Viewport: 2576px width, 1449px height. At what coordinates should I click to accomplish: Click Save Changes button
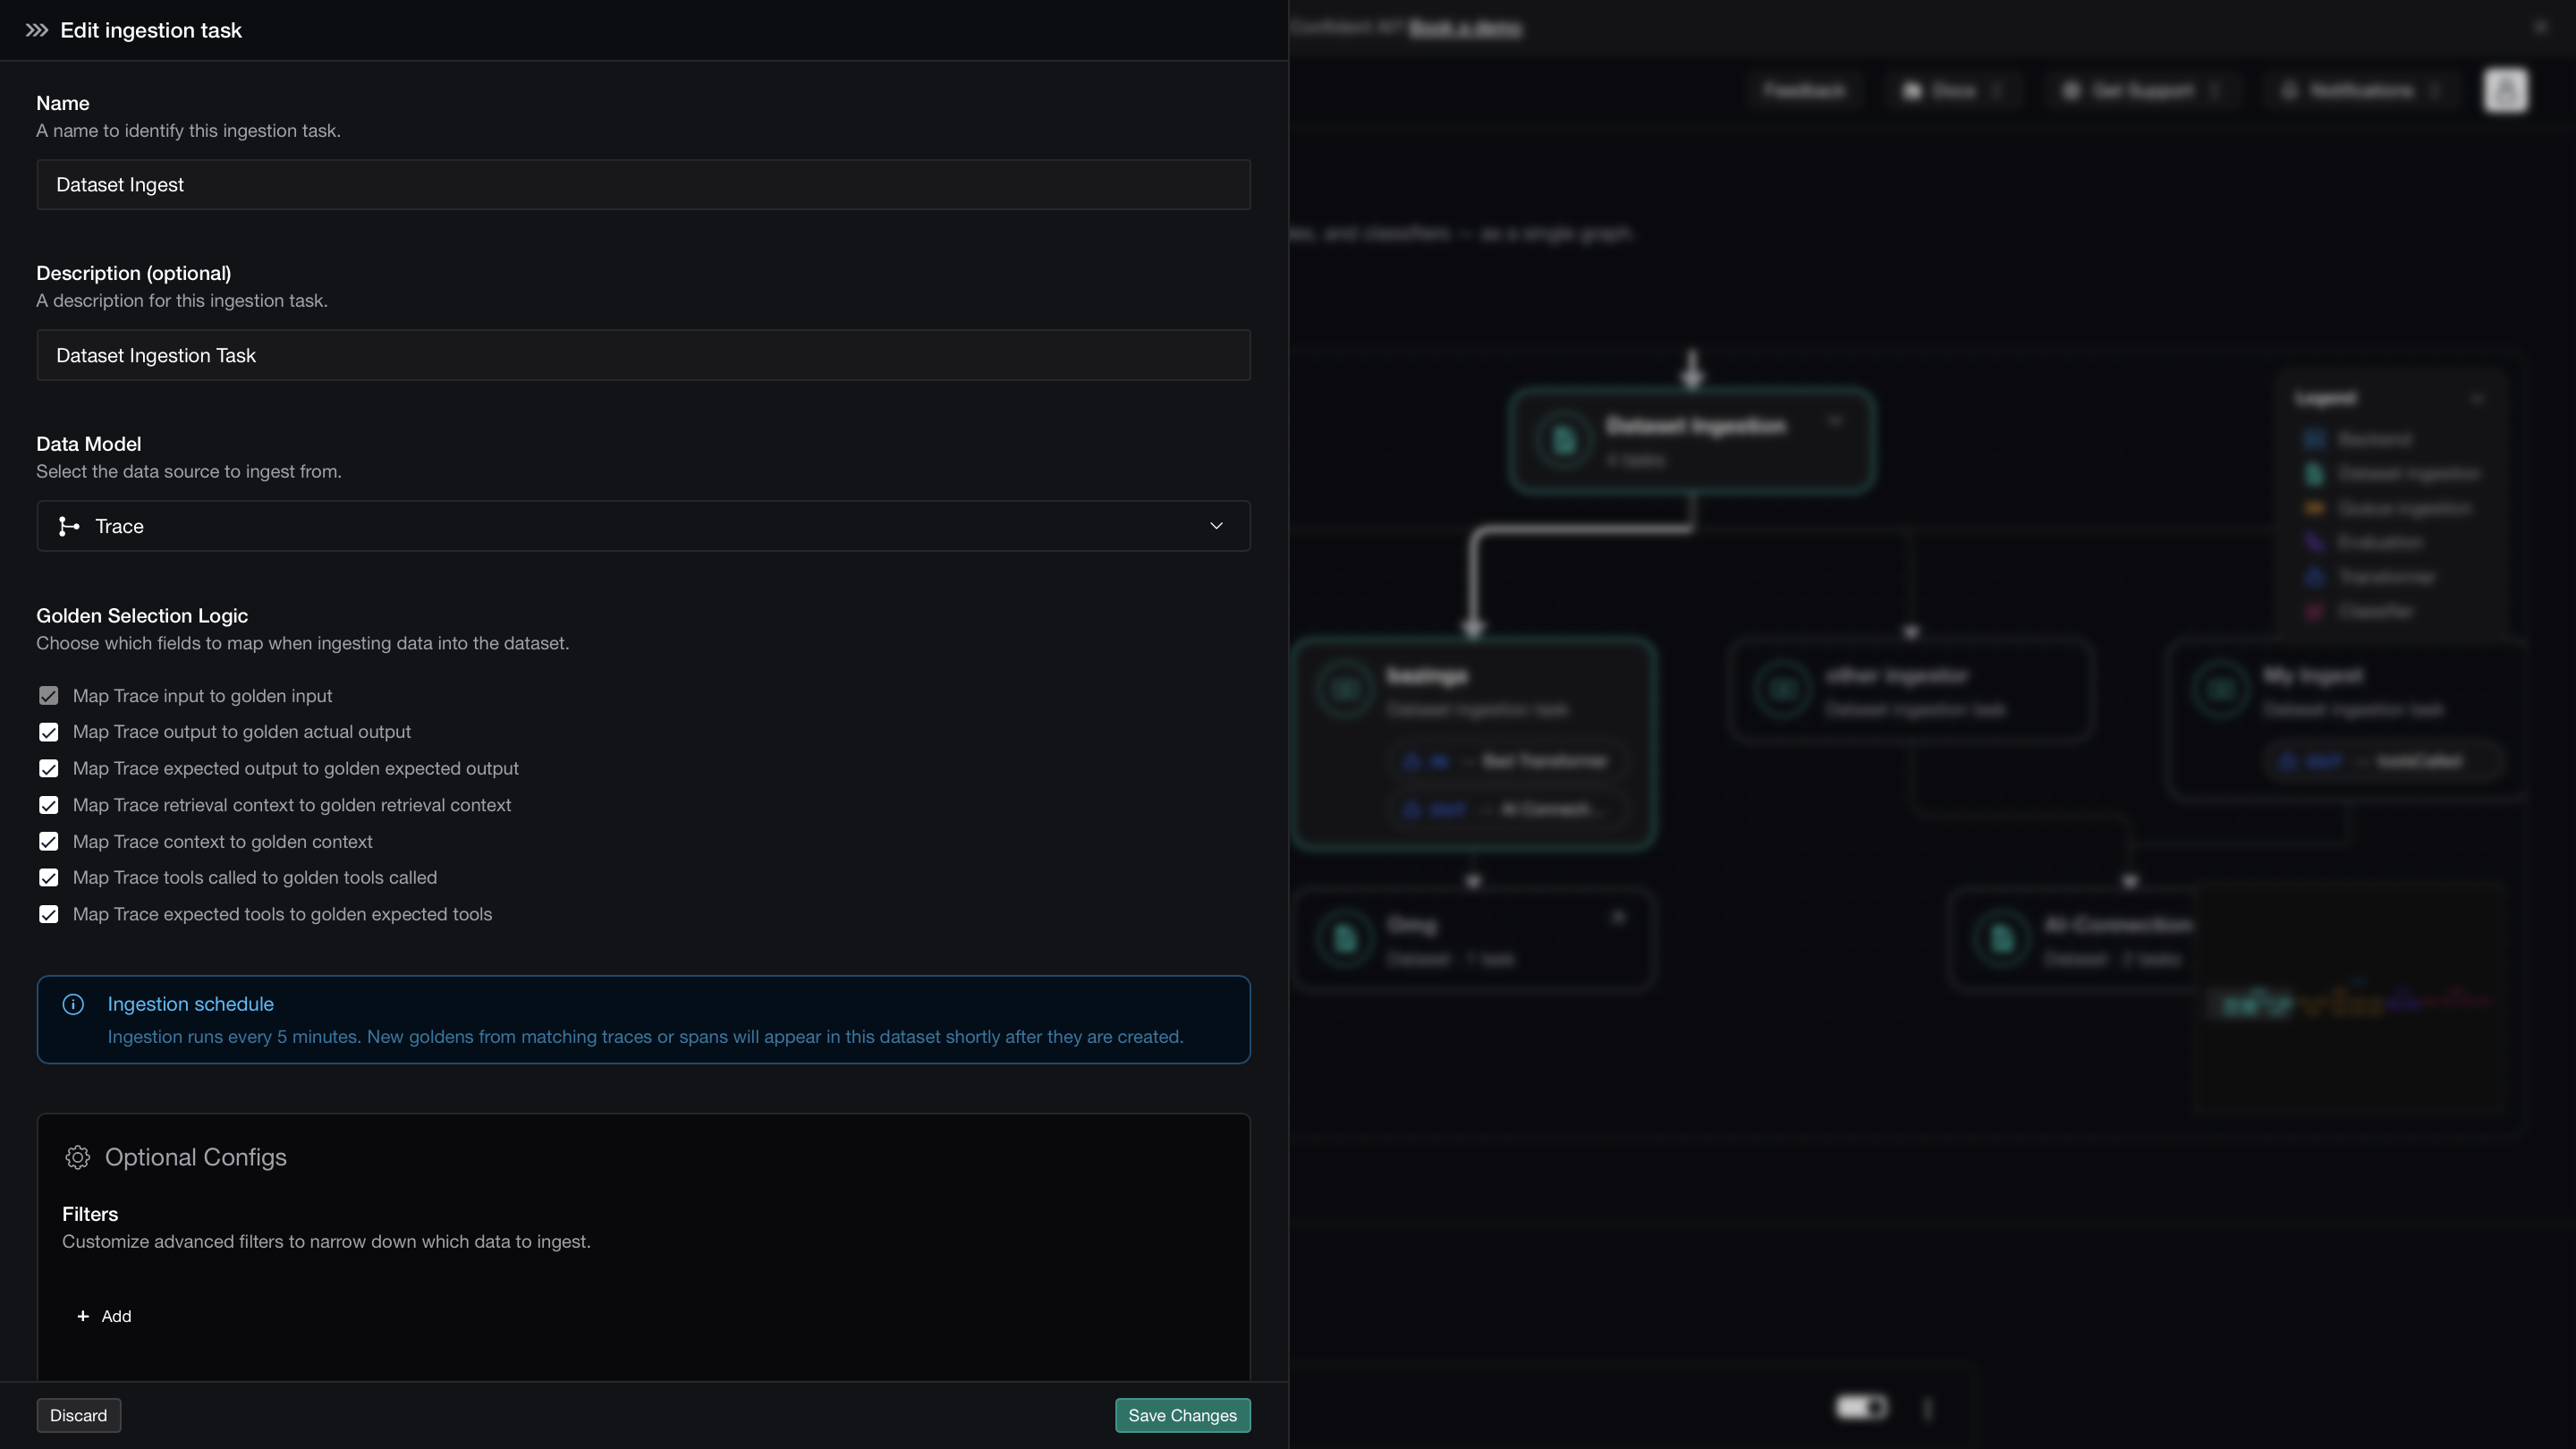pos(1182,1415)
